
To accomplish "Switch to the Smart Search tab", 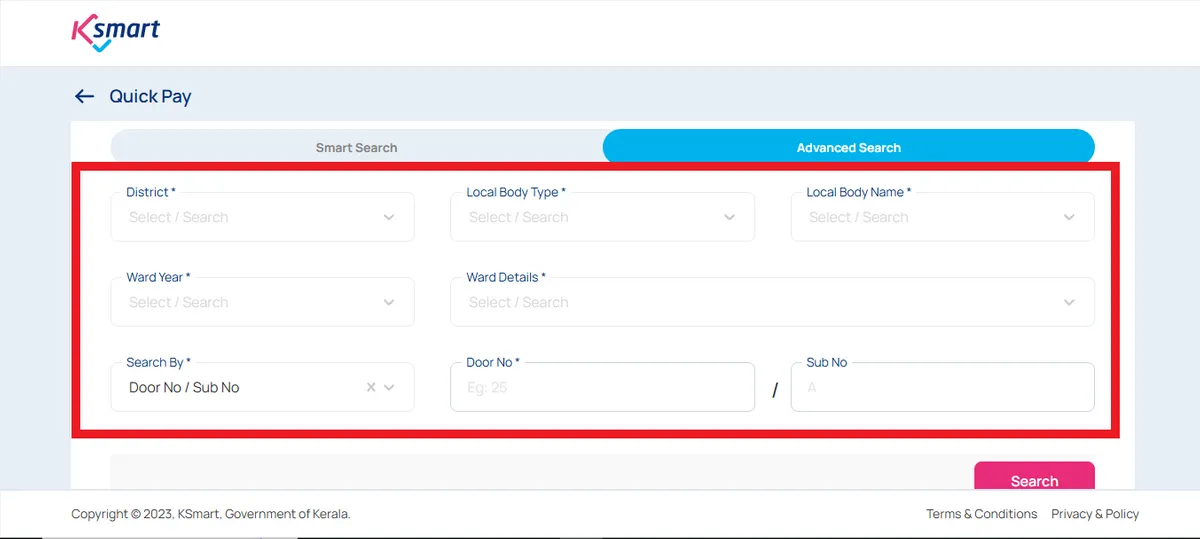I will tap(356, 147).
